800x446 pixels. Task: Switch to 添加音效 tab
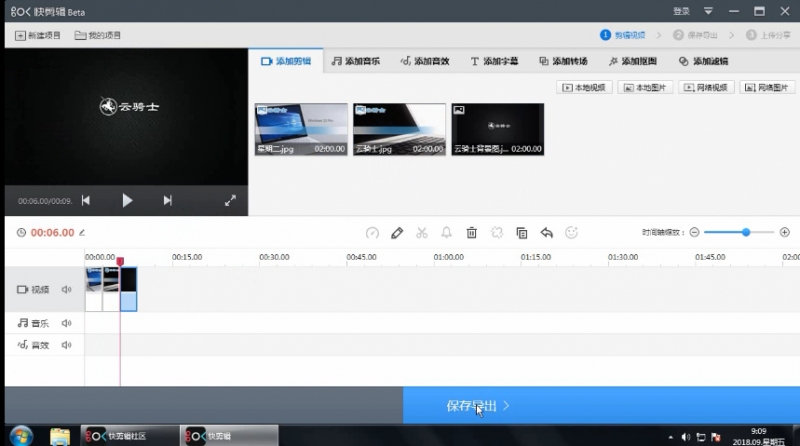(x=425, y=61)
